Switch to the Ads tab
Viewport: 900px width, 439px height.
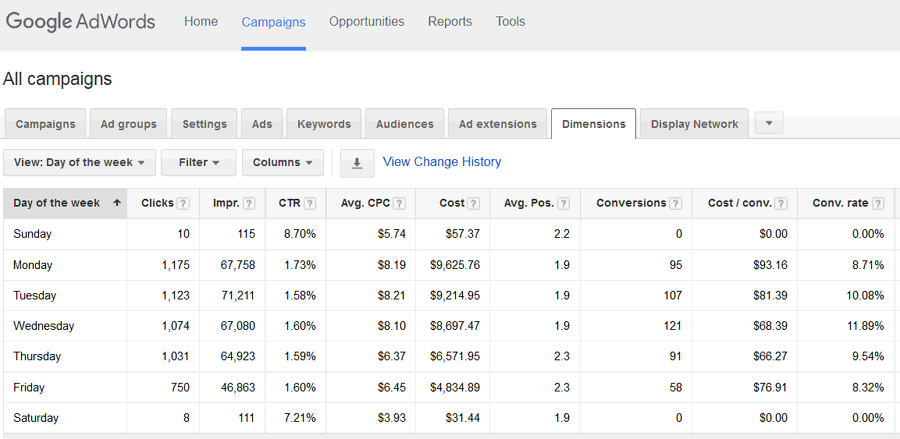(262, 124)
